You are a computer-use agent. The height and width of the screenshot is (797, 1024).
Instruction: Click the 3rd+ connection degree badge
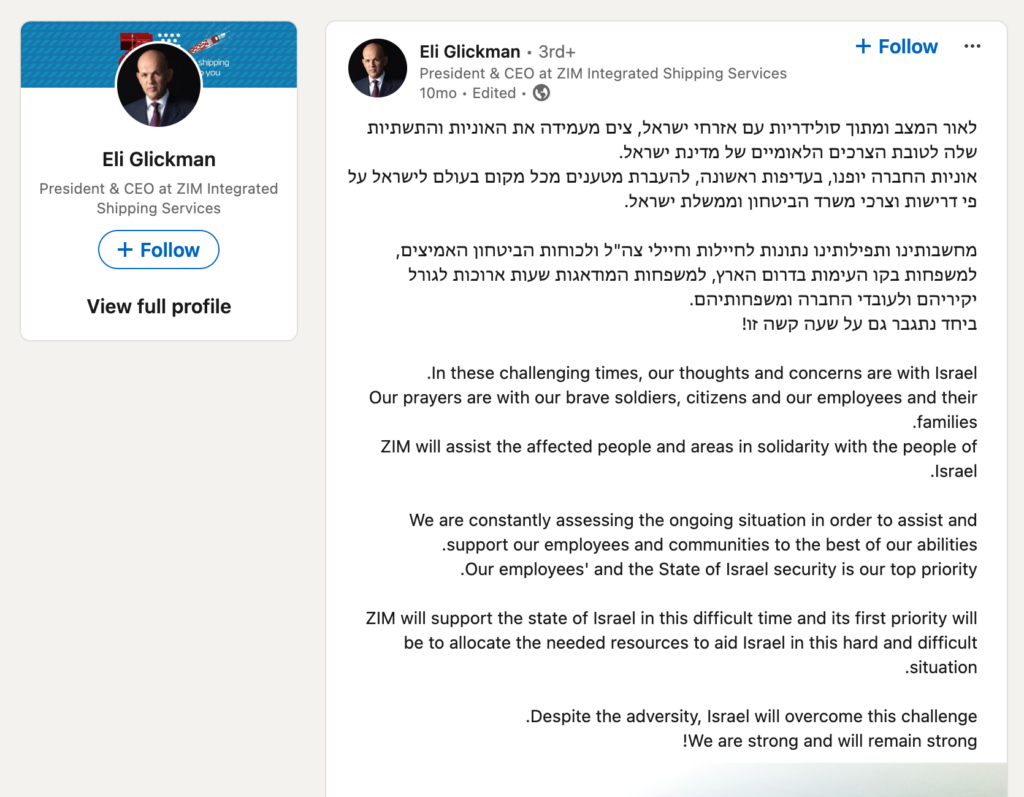click(x=557, y=51)
